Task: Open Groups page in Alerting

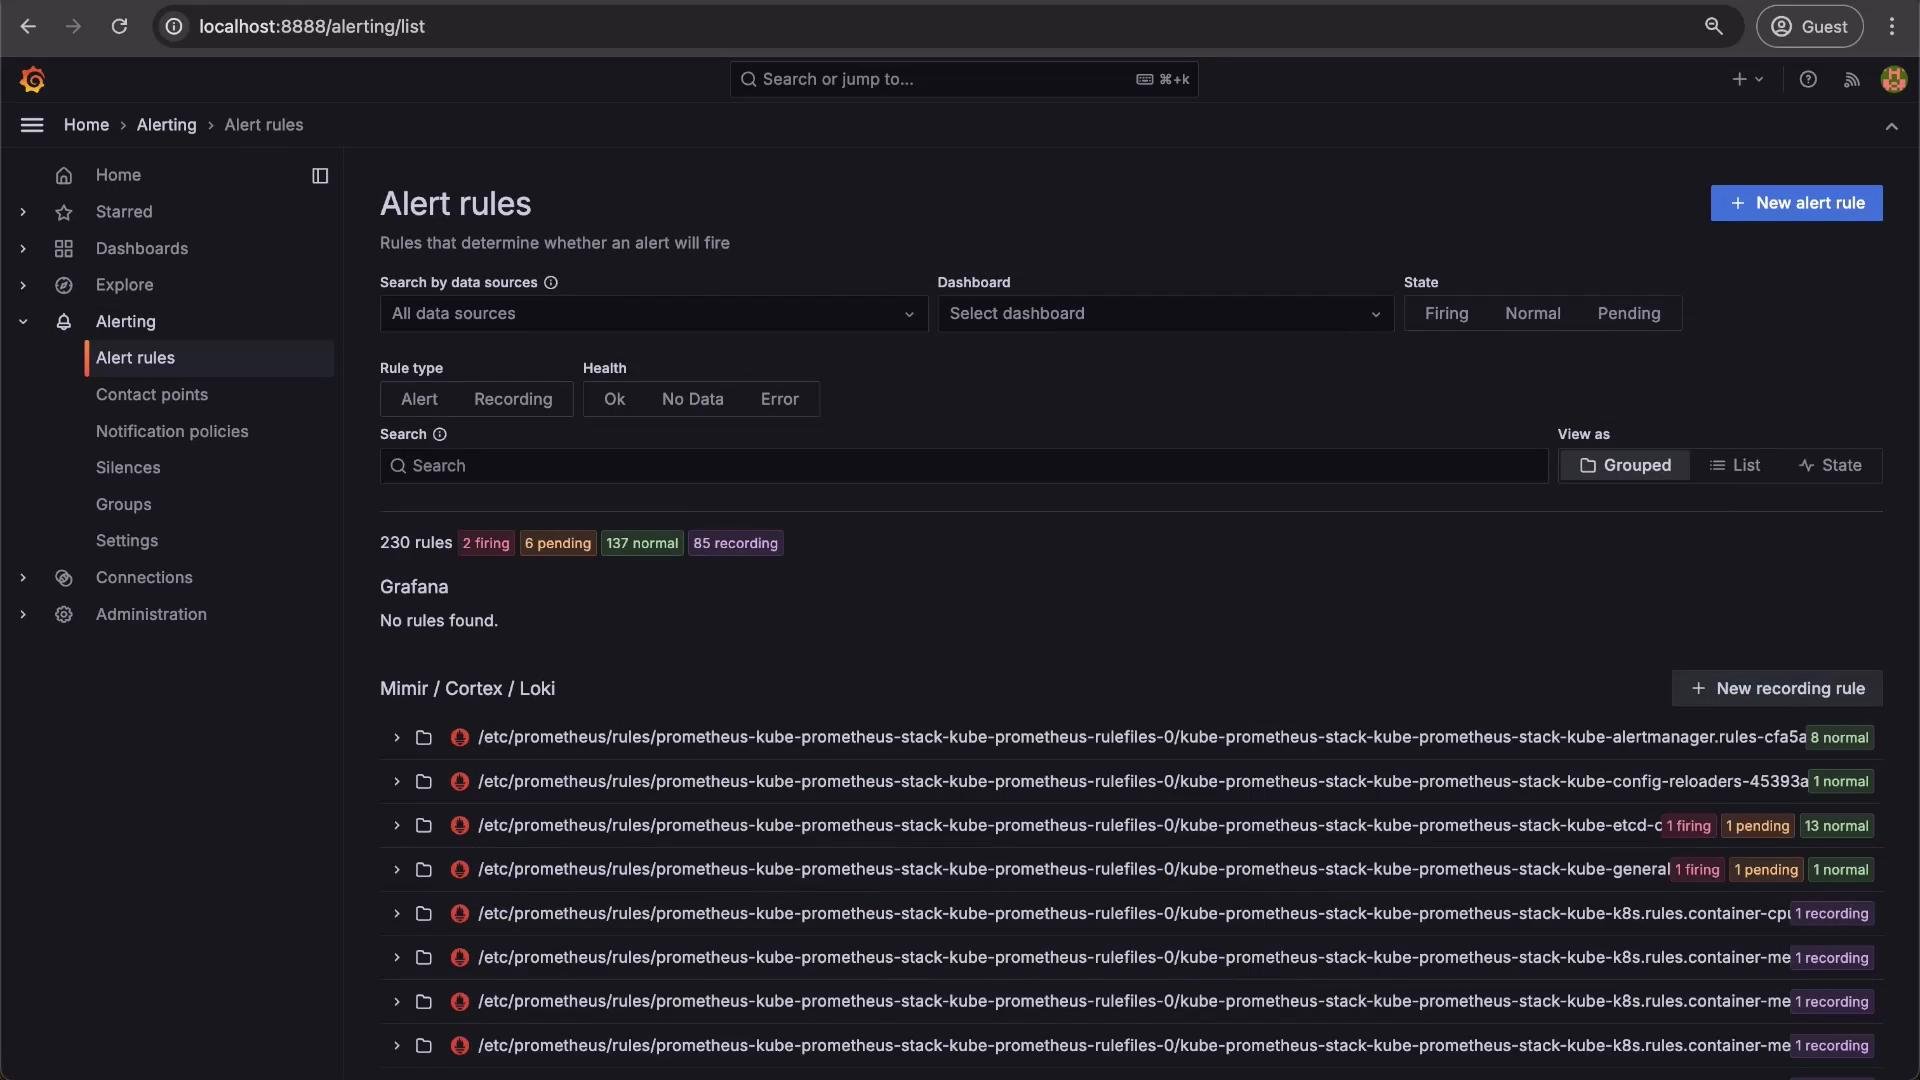Action: (x=124, y=505)
